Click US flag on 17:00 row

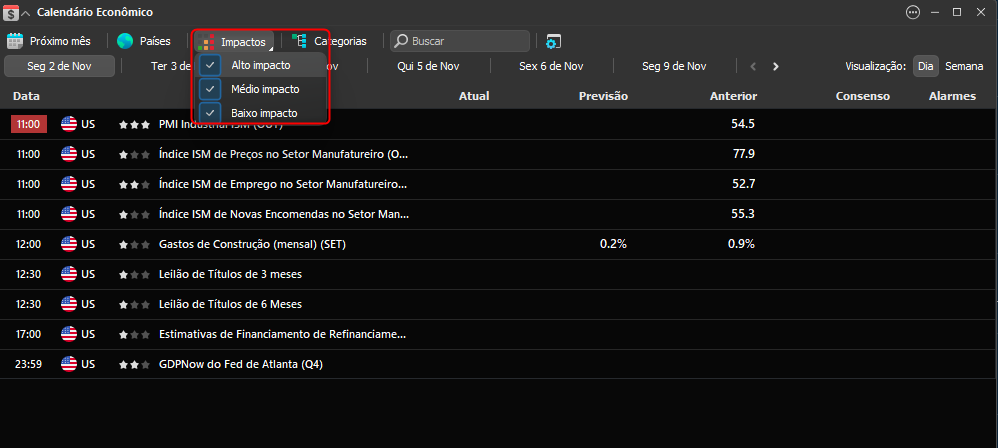(x=69, y=334)
